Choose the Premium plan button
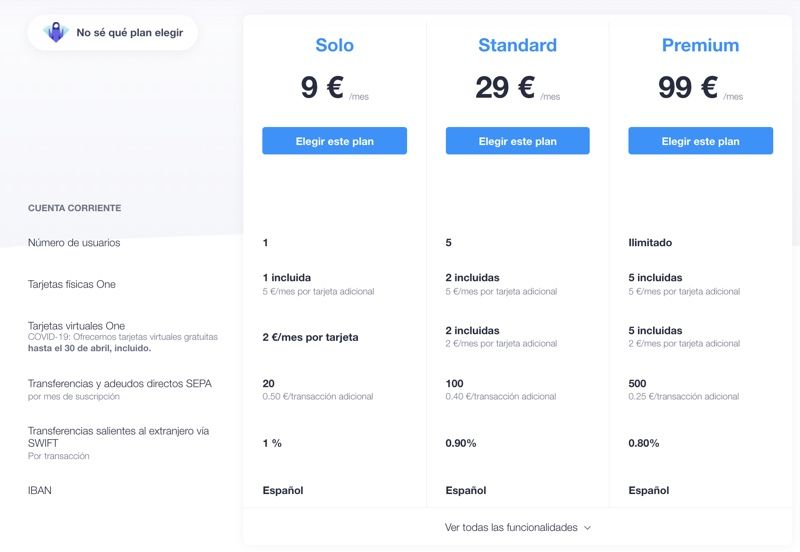The height and width of the screenshot is (552, 800). (x=701, y=141)
